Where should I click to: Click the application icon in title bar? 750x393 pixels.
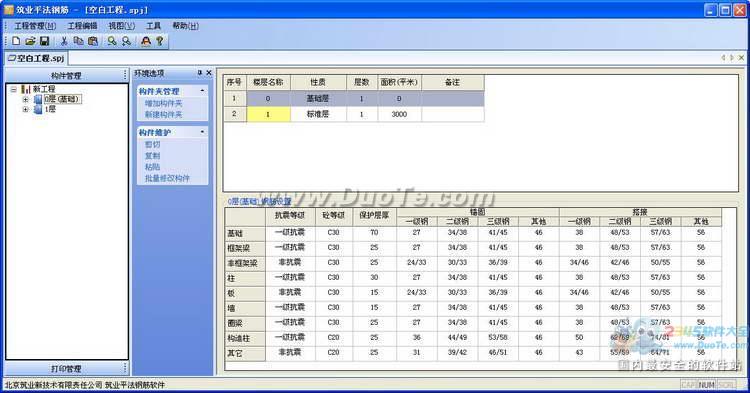[9, 9]
